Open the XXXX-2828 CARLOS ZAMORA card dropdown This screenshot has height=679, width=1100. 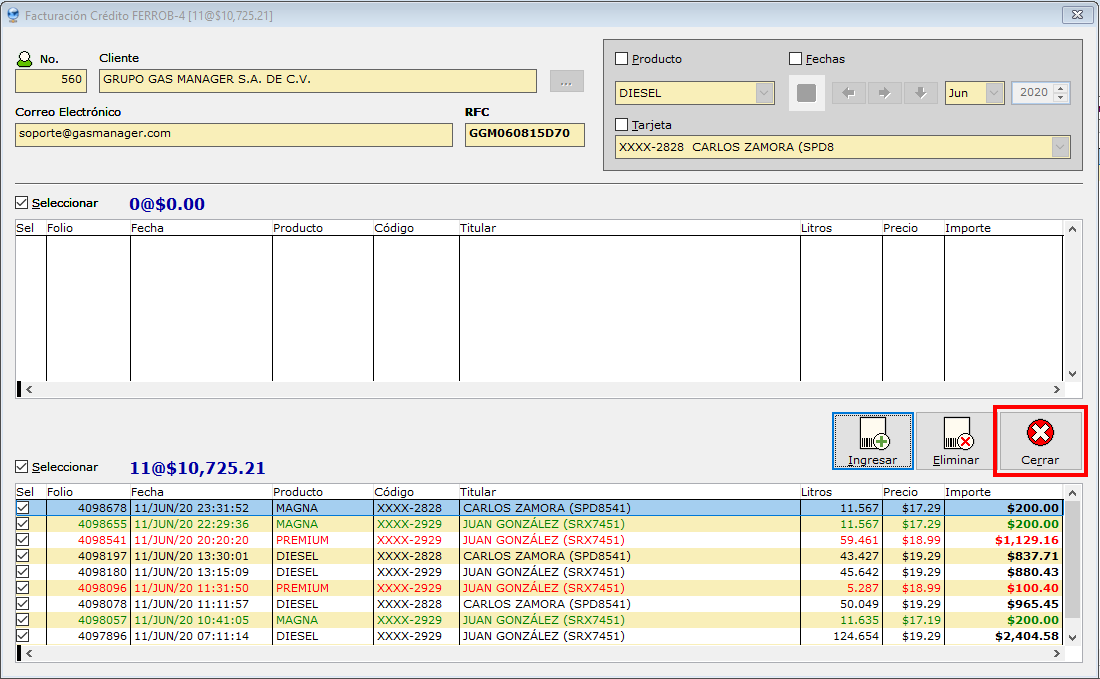coord(1059,147)
